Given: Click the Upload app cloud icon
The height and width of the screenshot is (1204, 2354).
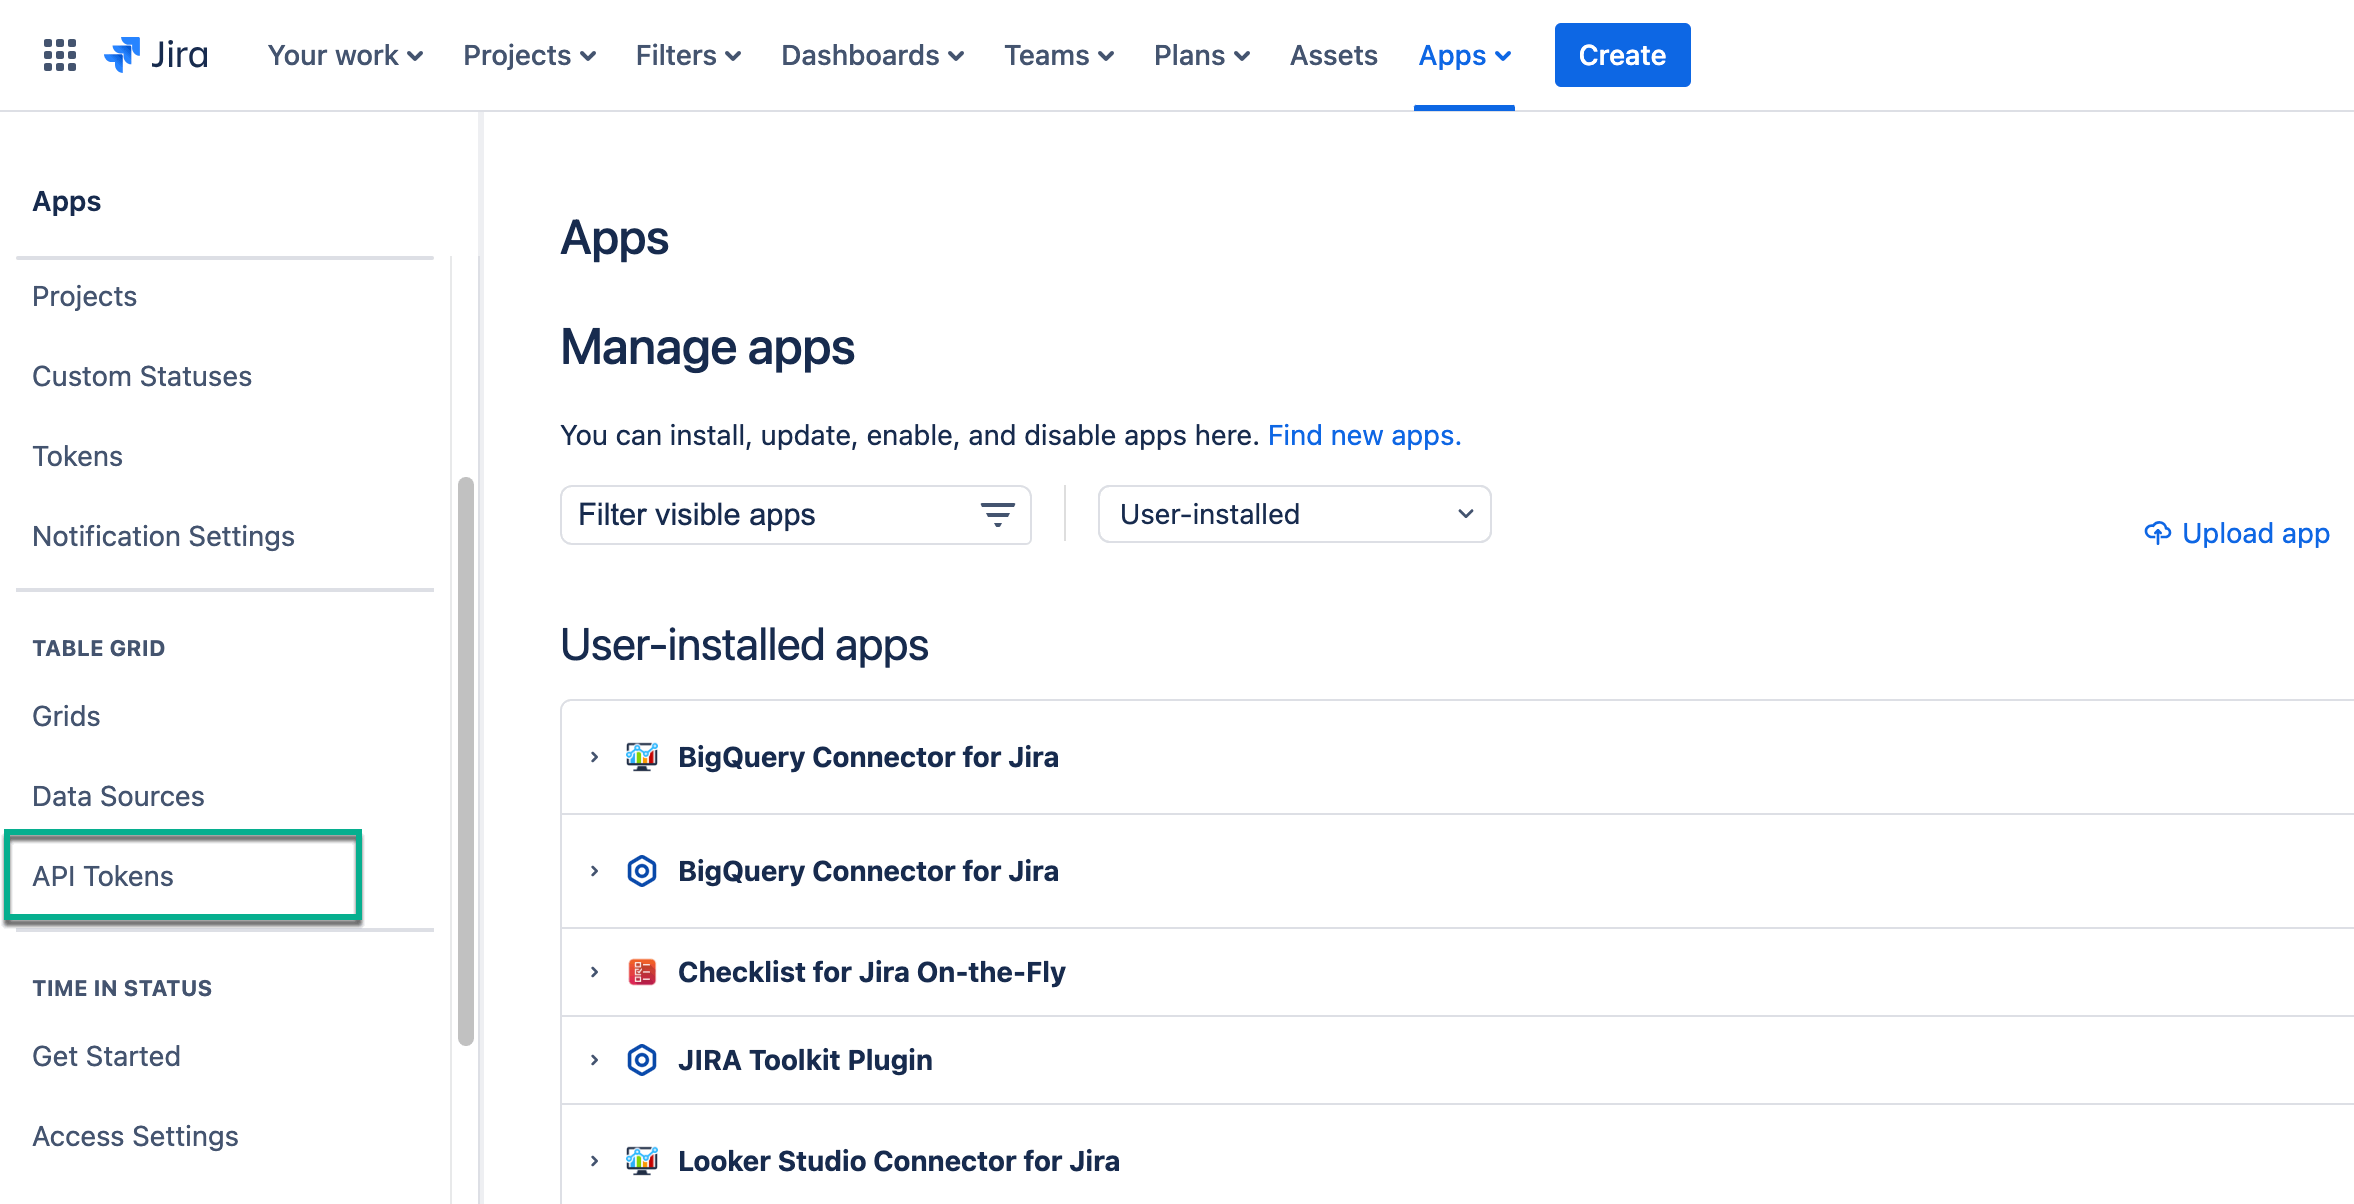Looking at the screenshot, I should [x=2157, y=533].
